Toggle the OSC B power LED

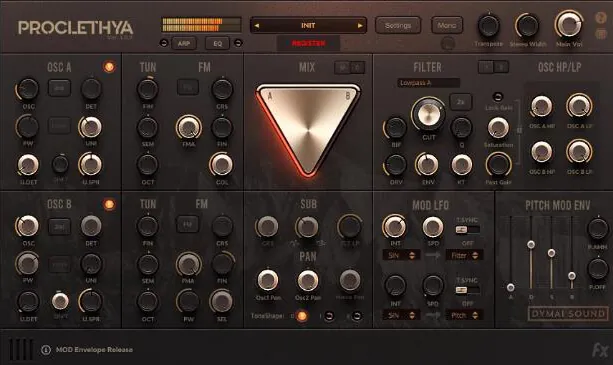(x=109, y=204)
